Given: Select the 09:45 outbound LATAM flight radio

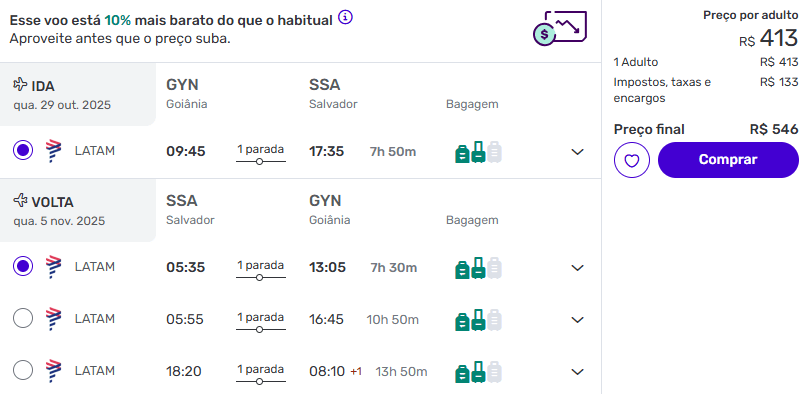Looking at the screenshot, I should tap(23, 151).
